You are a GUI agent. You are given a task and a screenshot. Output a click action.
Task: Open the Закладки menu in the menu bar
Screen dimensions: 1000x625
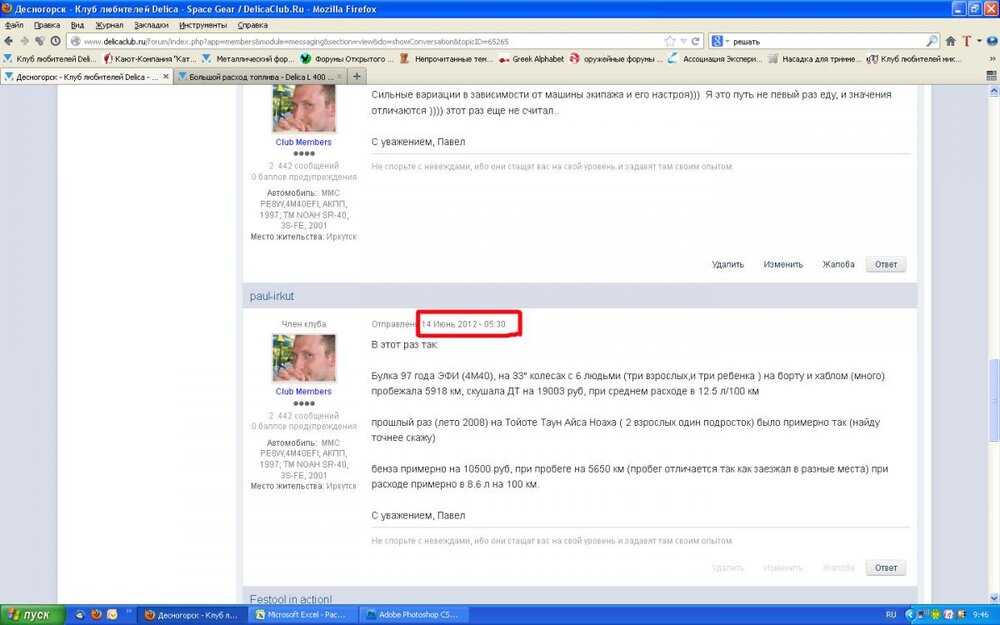click(151, 24)
